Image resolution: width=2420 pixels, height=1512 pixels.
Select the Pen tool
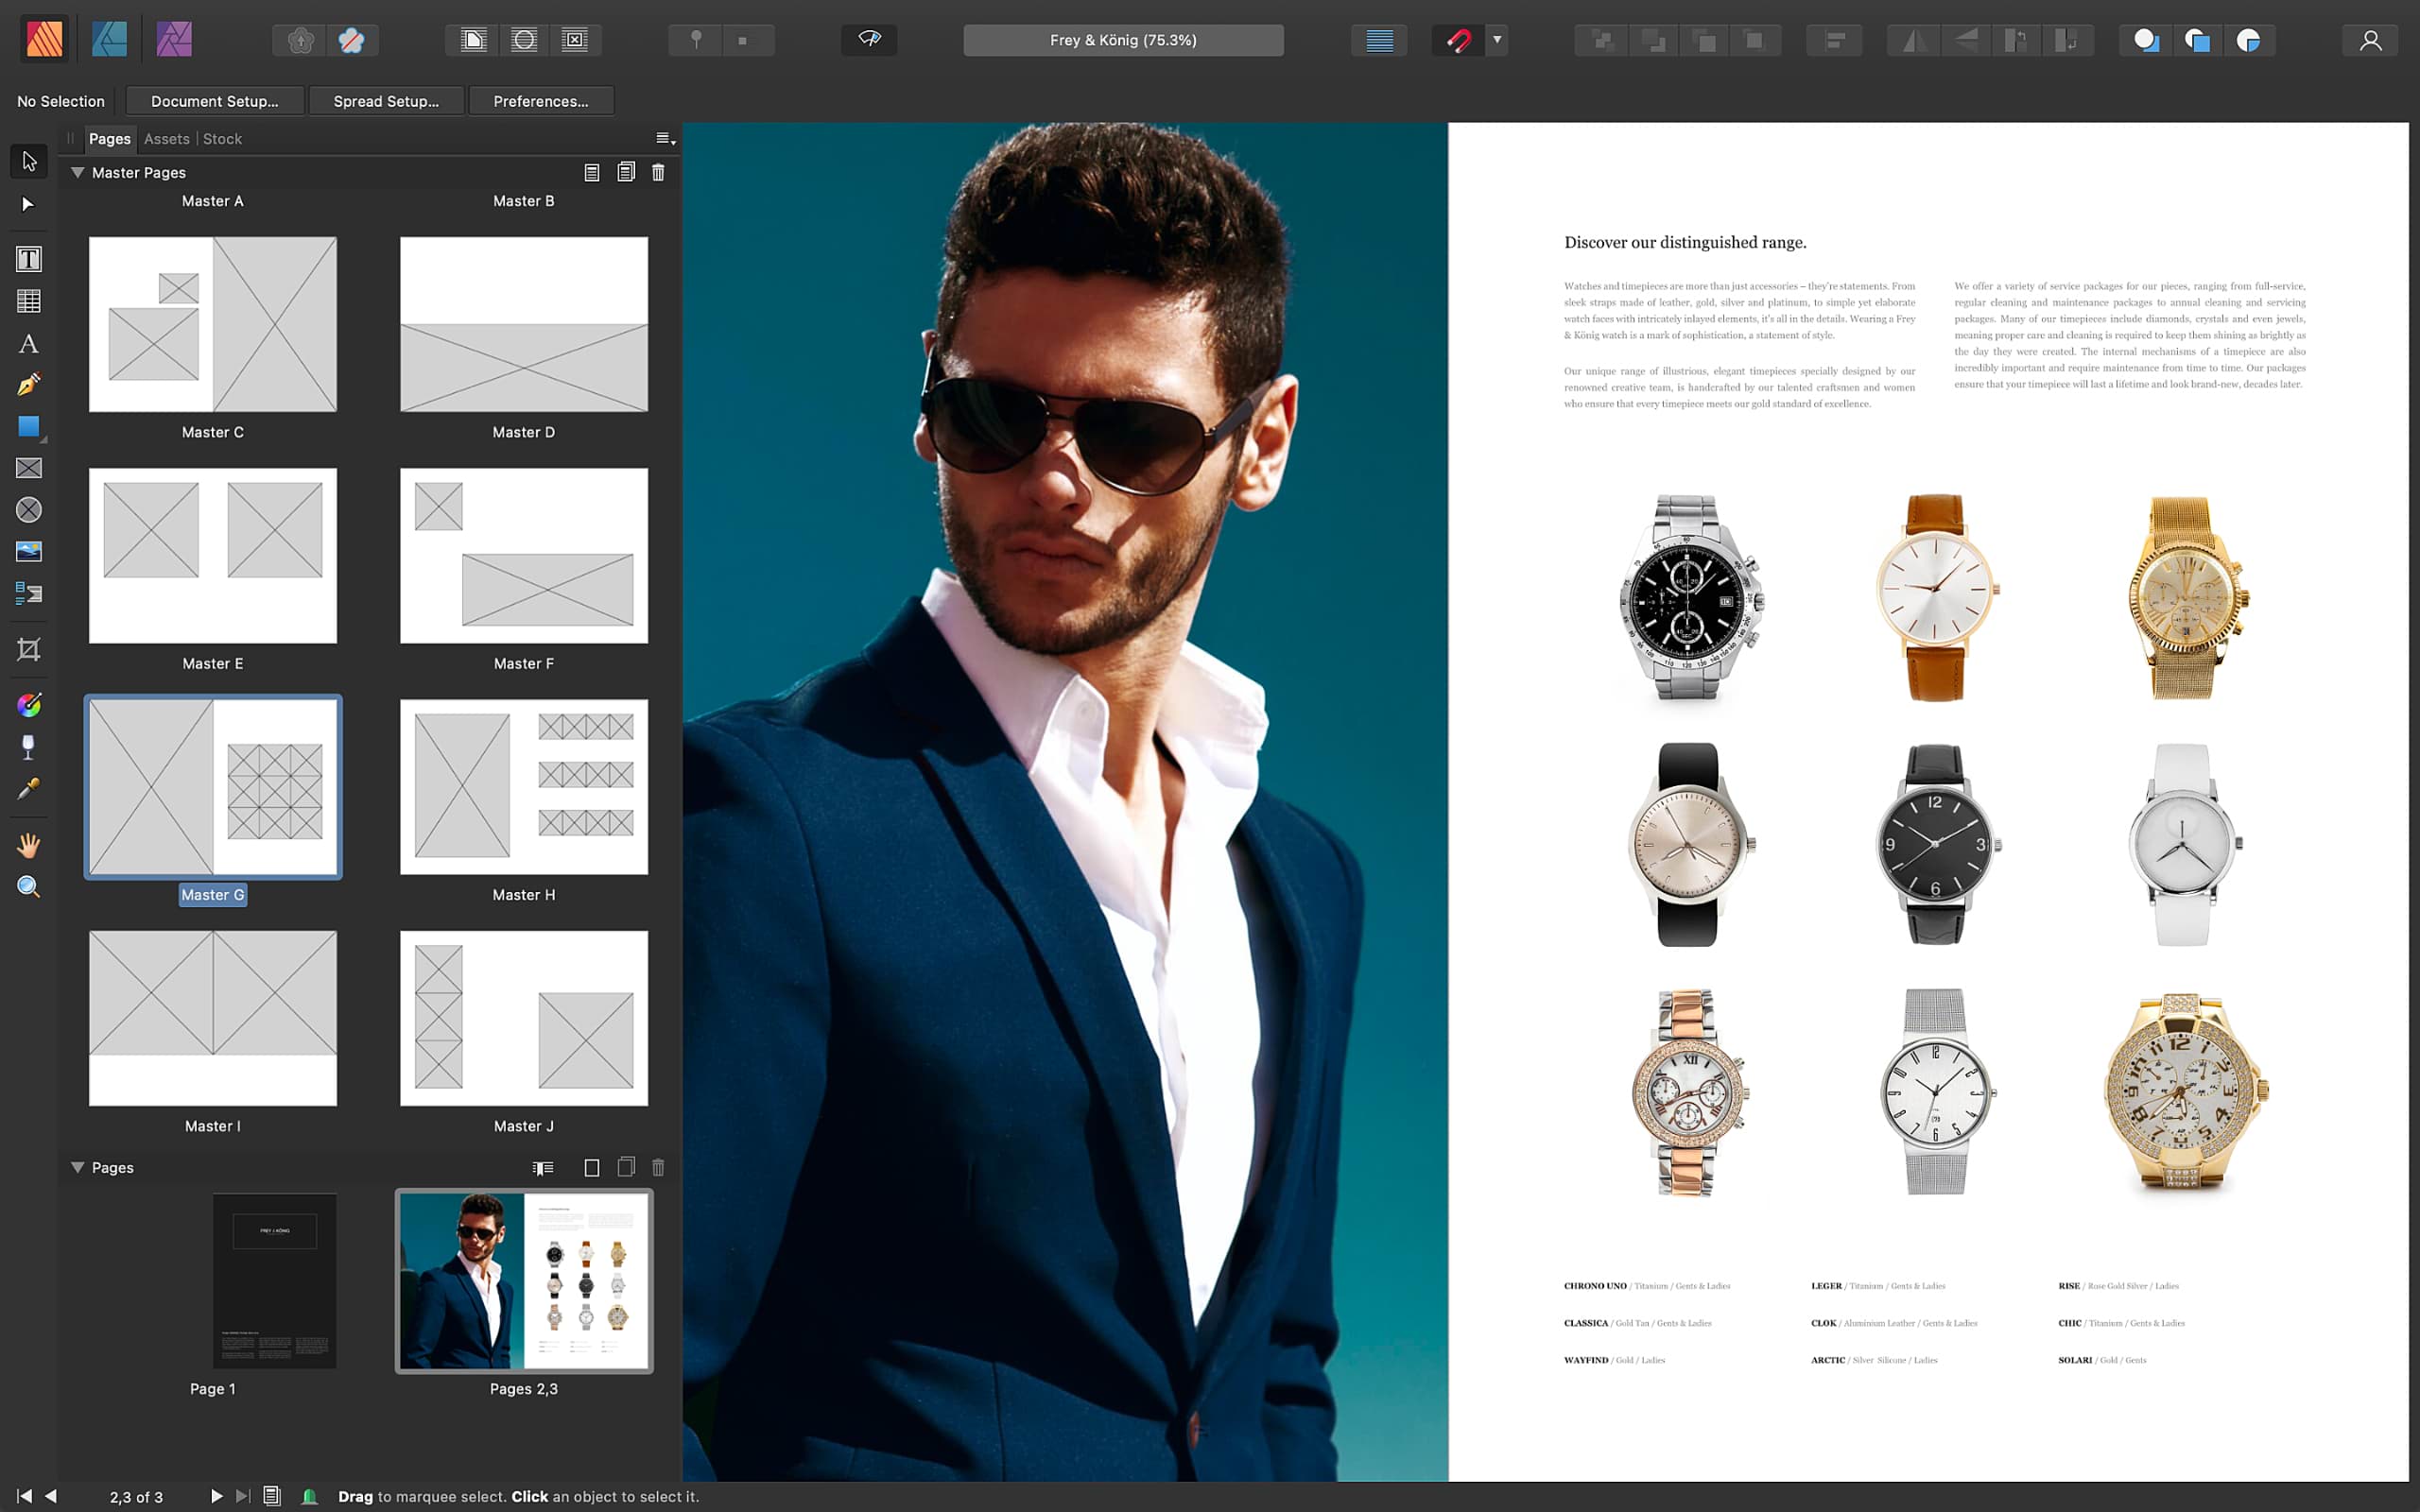28,385
